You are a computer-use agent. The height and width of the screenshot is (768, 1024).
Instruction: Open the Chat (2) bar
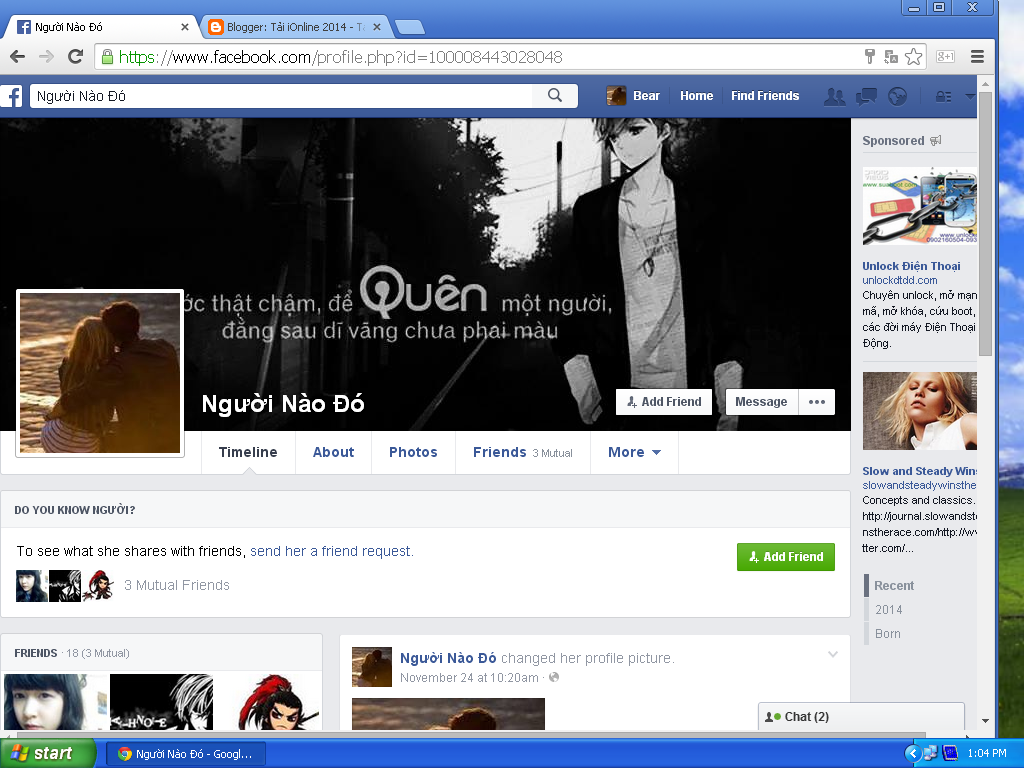click(x=861, y=716)
